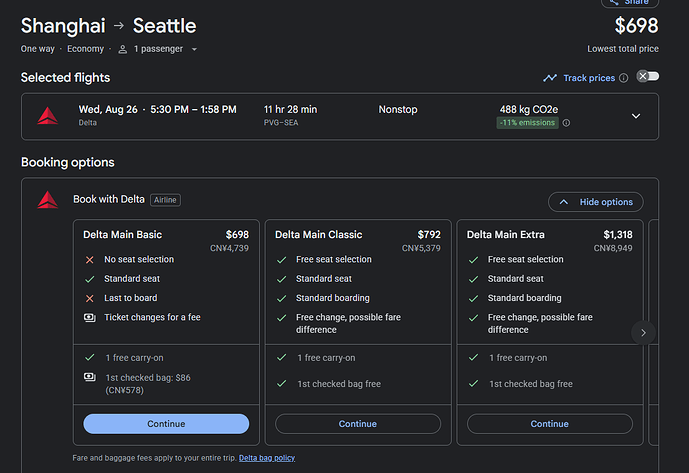Screen dimensions: 689x473
Task: Click checkmark beside Main Extra 1 free carry-on
Action: click(x=473, y=357)
